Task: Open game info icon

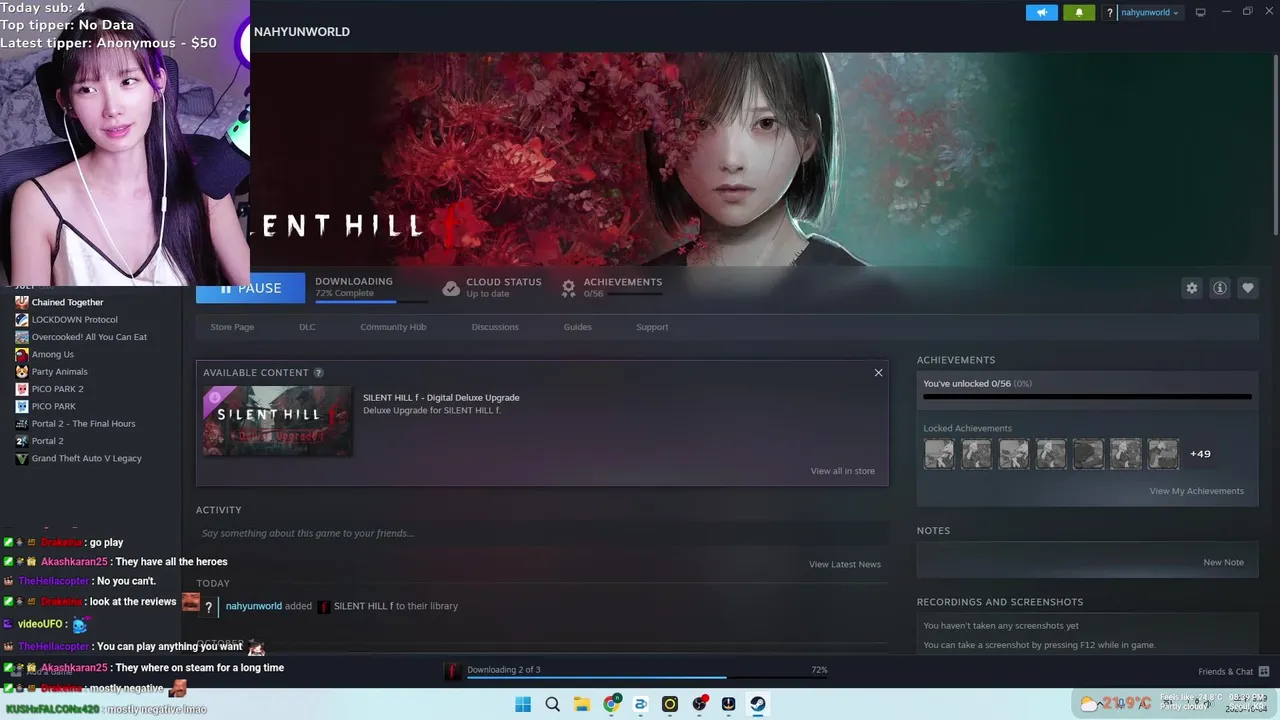Action: point(1220,288)
